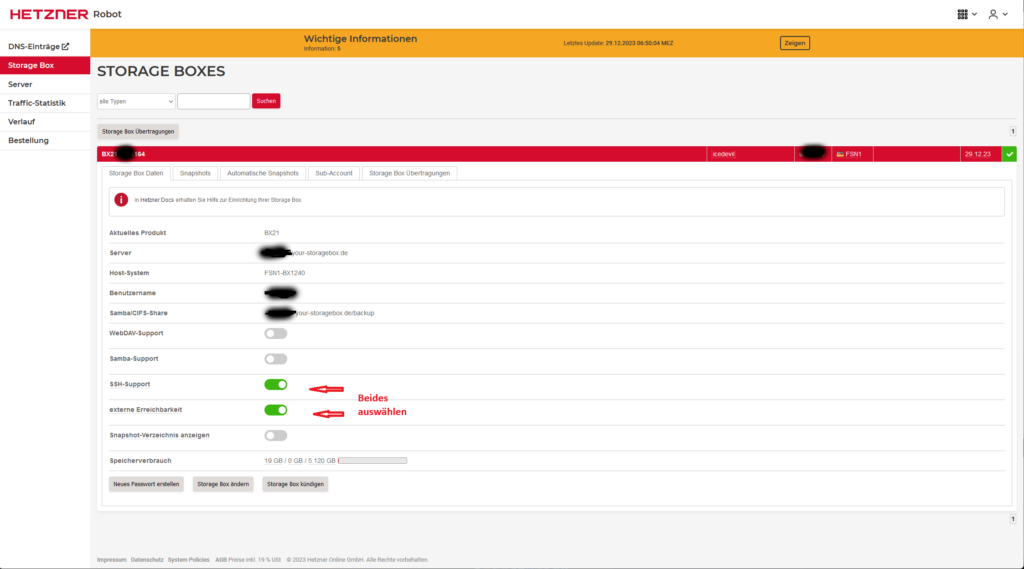Click the Samba/CIFS-Share path value
This screenshot has width=1024, height=569.
click(320, 313)
